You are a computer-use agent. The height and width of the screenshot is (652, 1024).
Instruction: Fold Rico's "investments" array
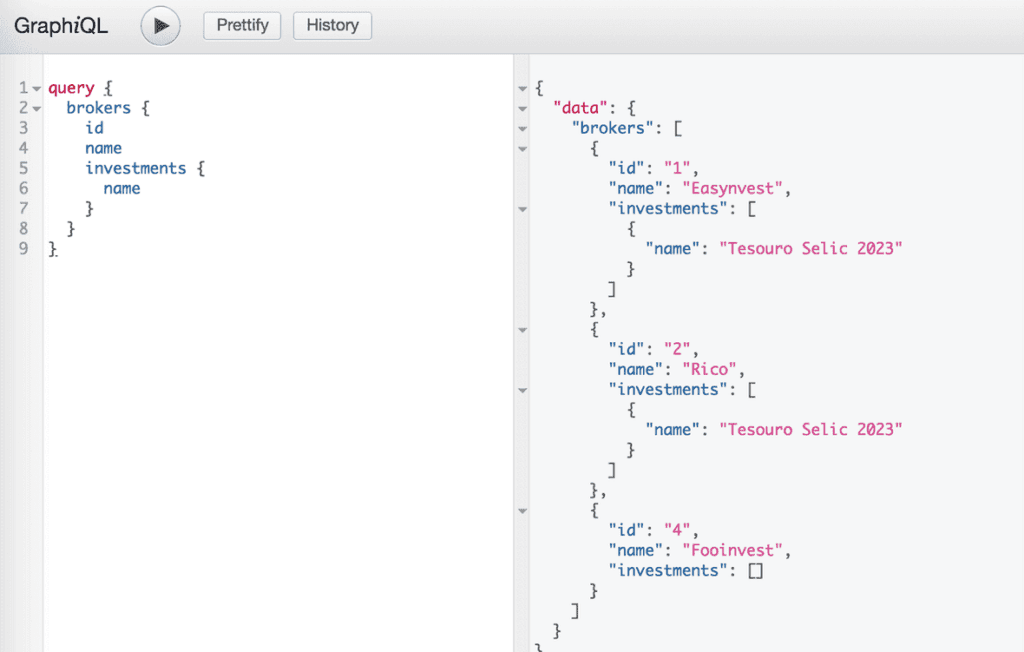pos(522,390)
